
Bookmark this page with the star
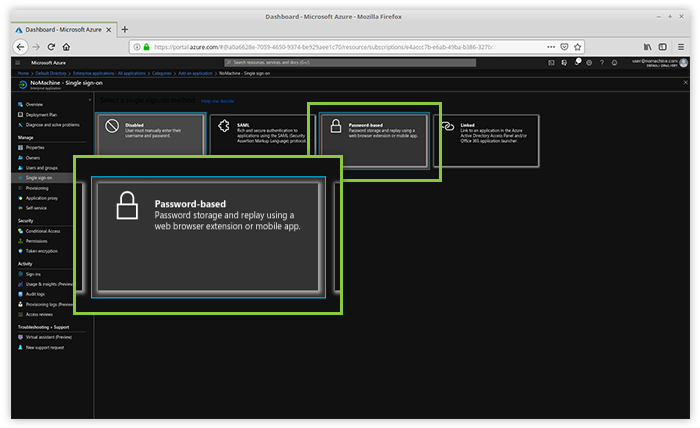point(578,47)
